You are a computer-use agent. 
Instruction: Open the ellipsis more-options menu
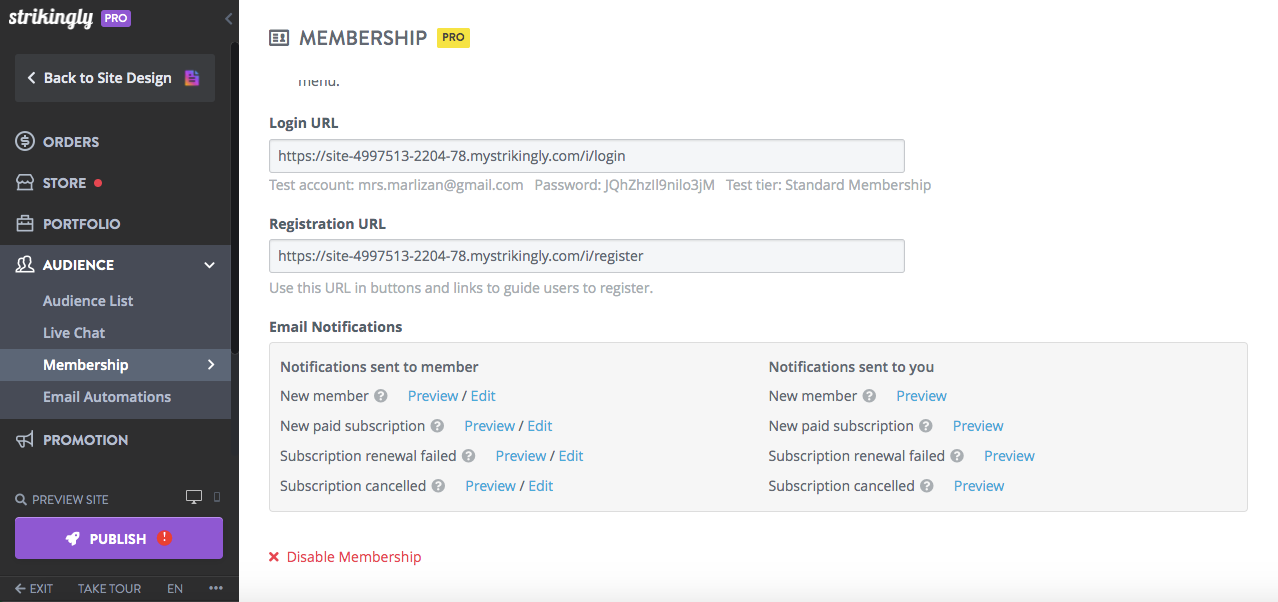tap(215, 588)
